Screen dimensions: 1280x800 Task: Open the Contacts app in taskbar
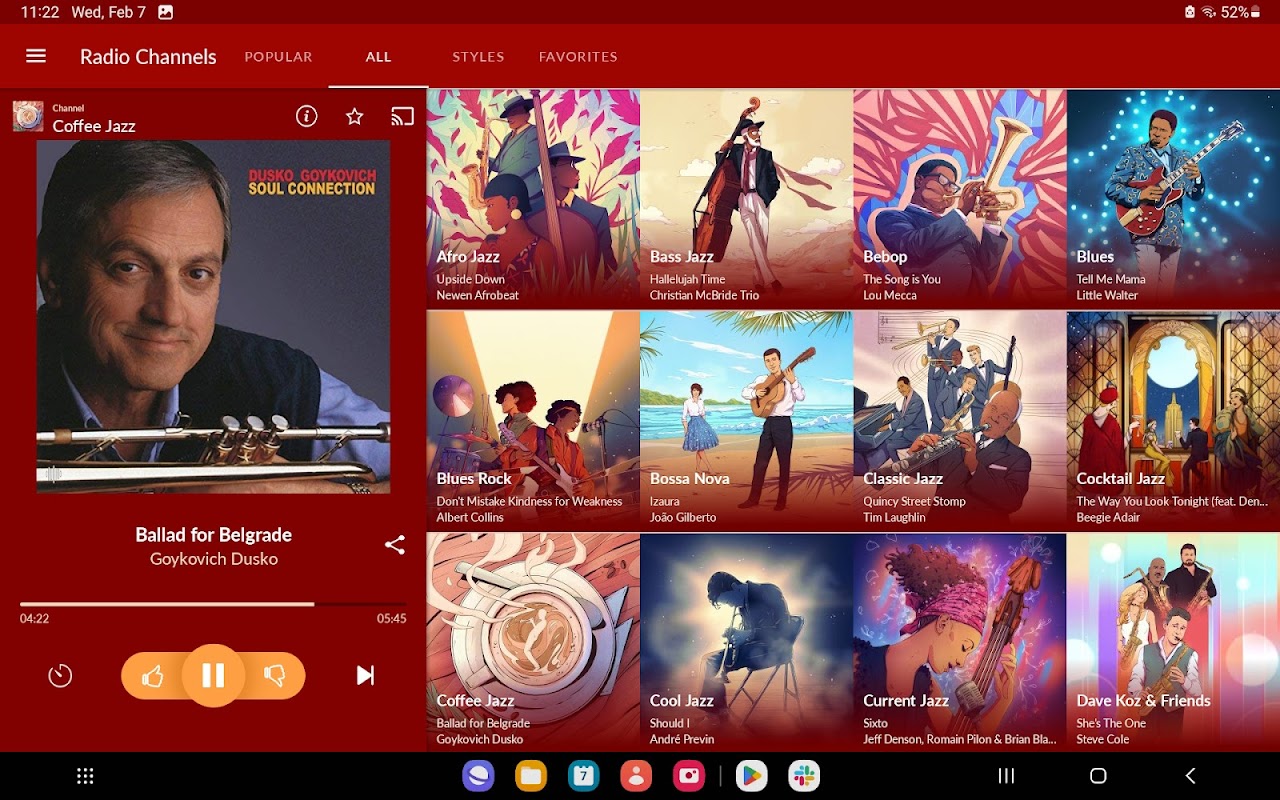tap(636, 776)
